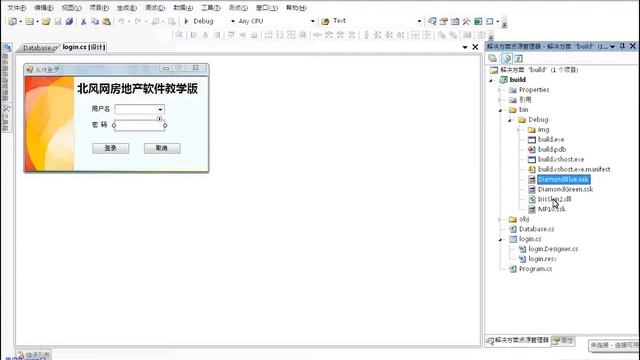Collapse the Debug folder node
Viewport: 640px width, 360px height.
point(510,120)
